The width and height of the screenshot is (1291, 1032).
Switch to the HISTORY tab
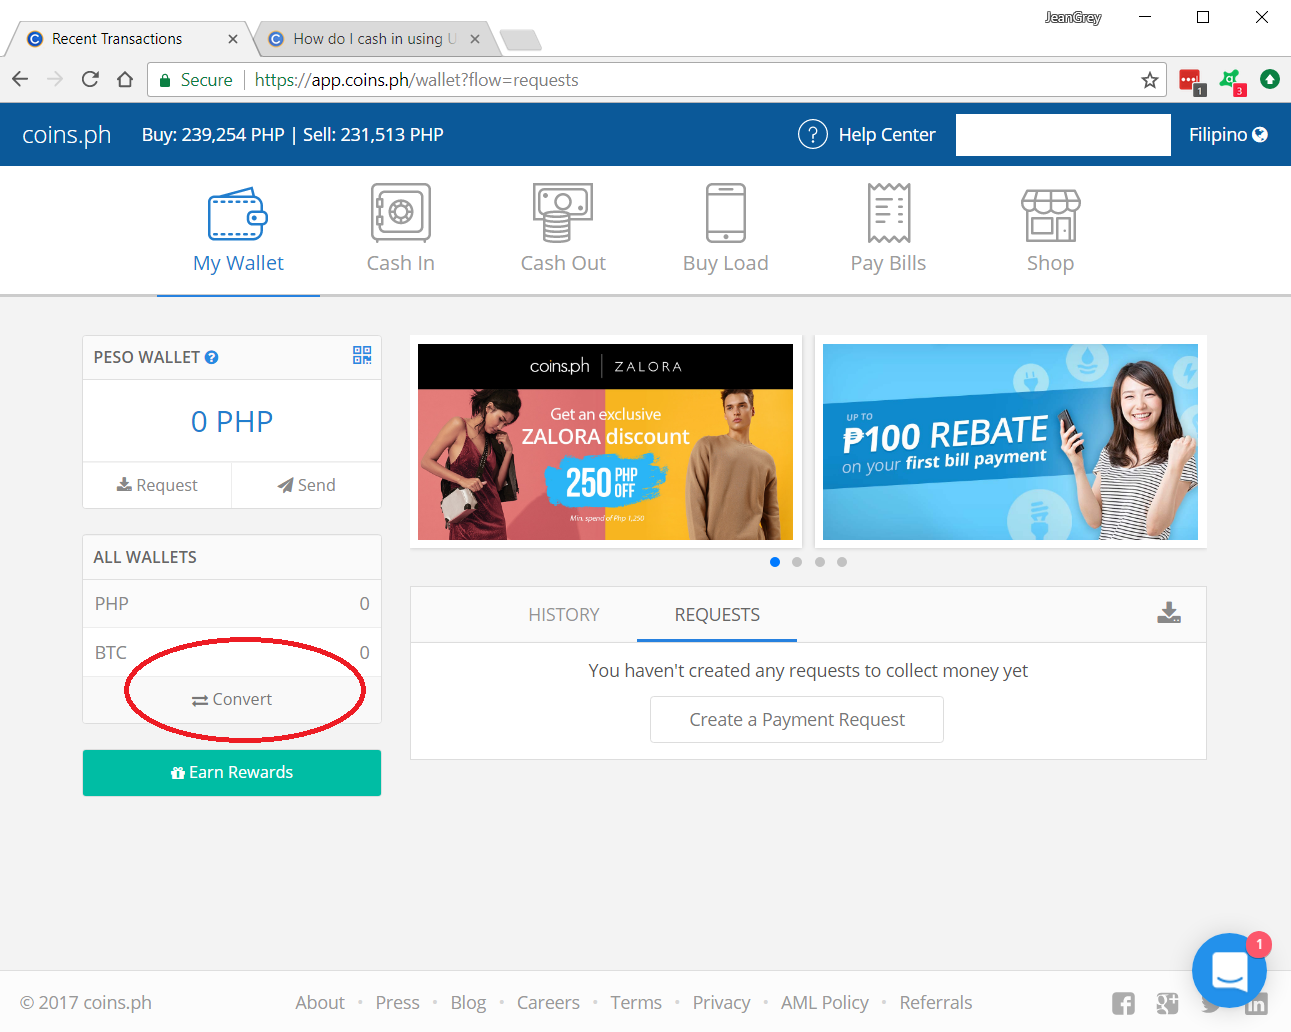click(564, 615)
